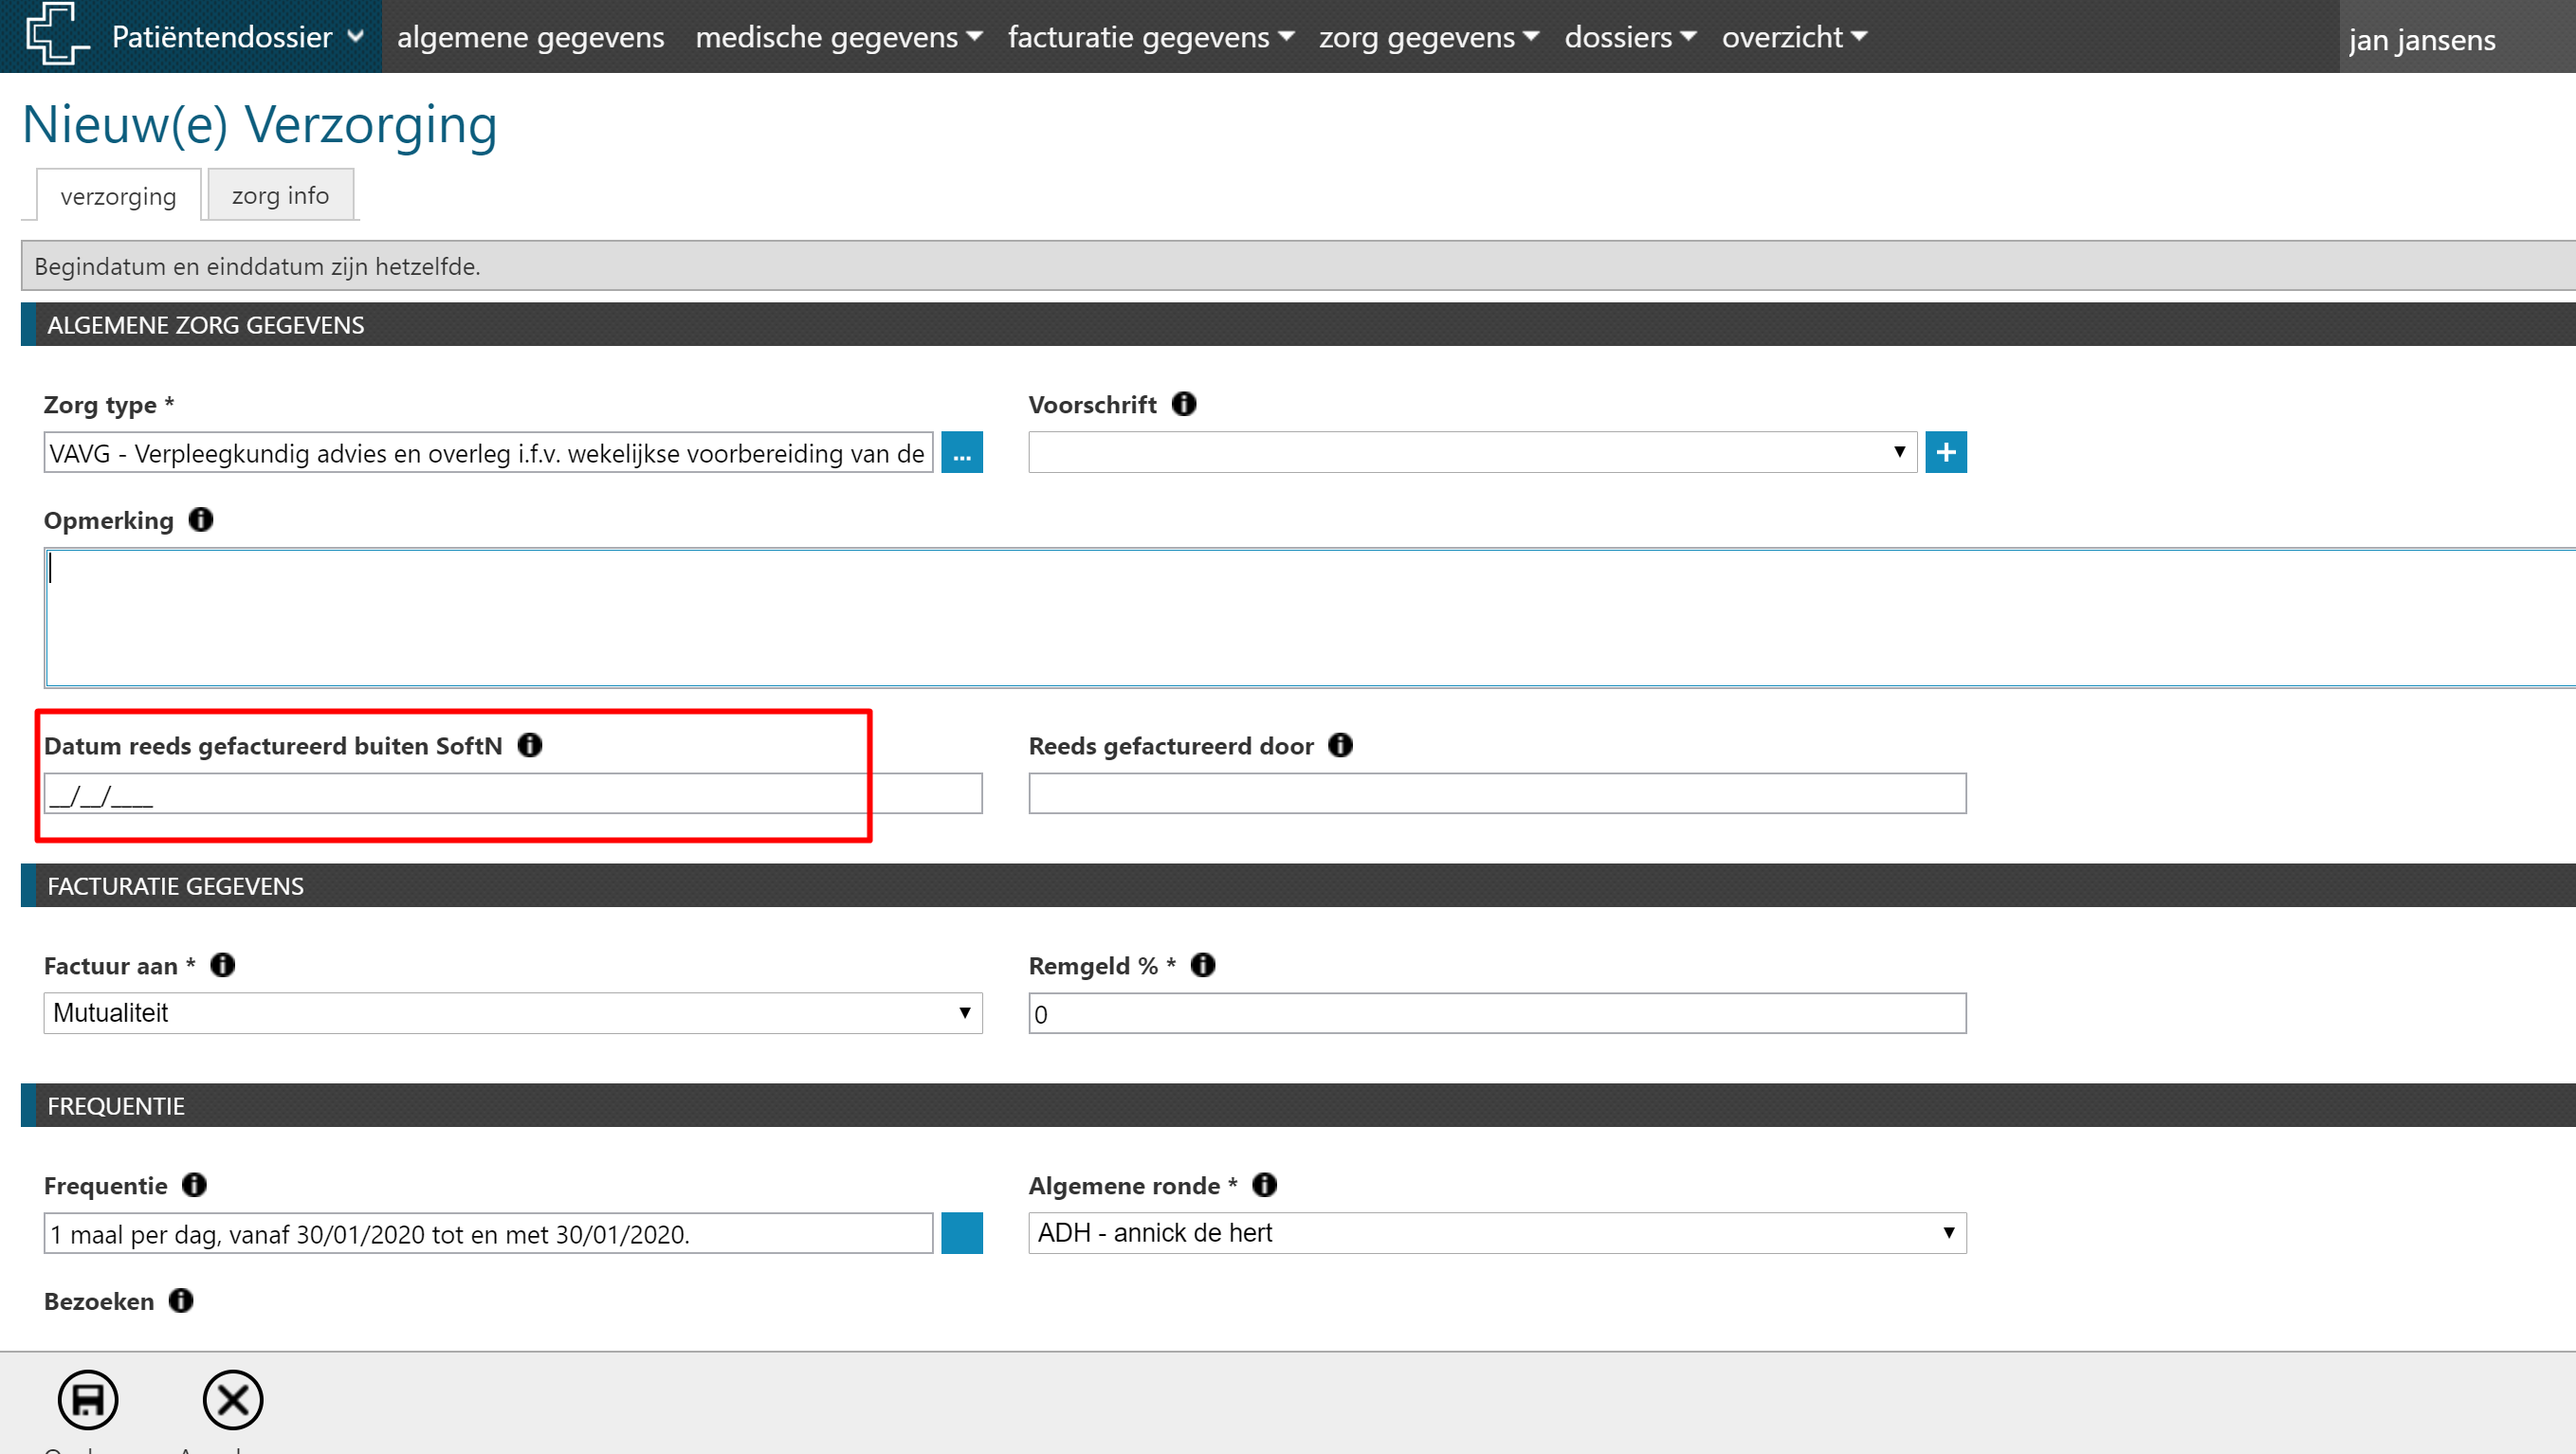Click the cancel X icon
2576x1454 pixels.
click(x=232, y=1399)
